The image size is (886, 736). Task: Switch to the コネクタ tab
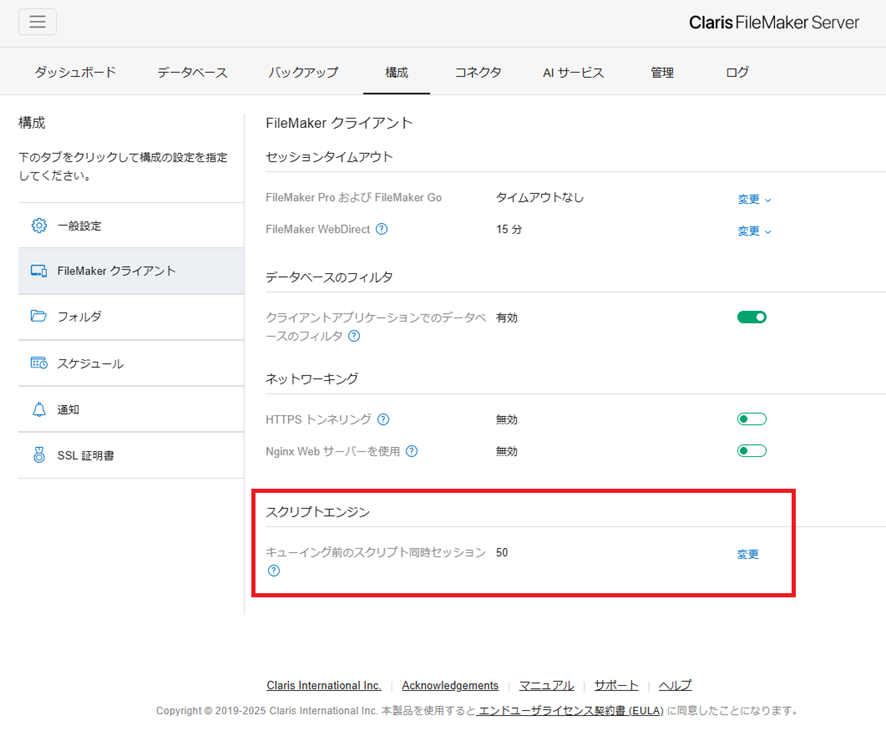click(478, 72)
